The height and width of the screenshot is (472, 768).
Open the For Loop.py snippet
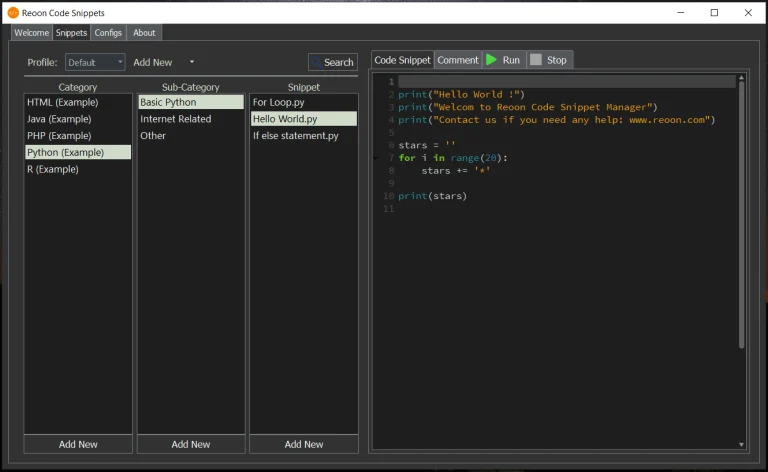pos(304,102)
